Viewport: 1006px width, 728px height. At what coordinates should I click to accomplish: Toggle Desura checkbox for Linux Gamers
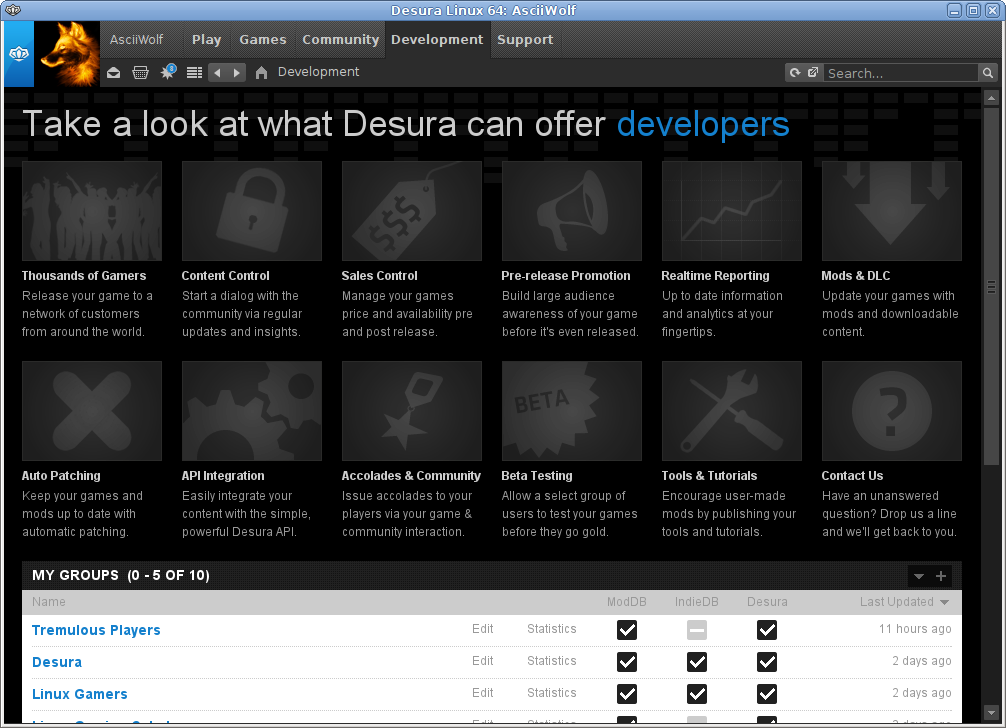(767, 694)
